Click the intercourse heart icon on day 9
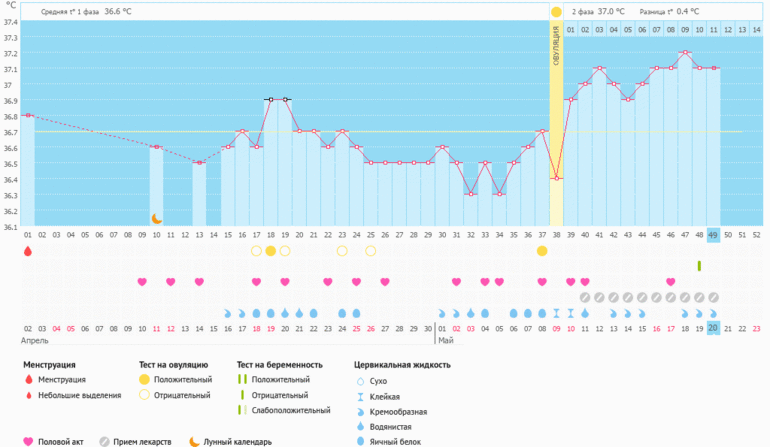The image size is (770, 447). click(142, 282)
